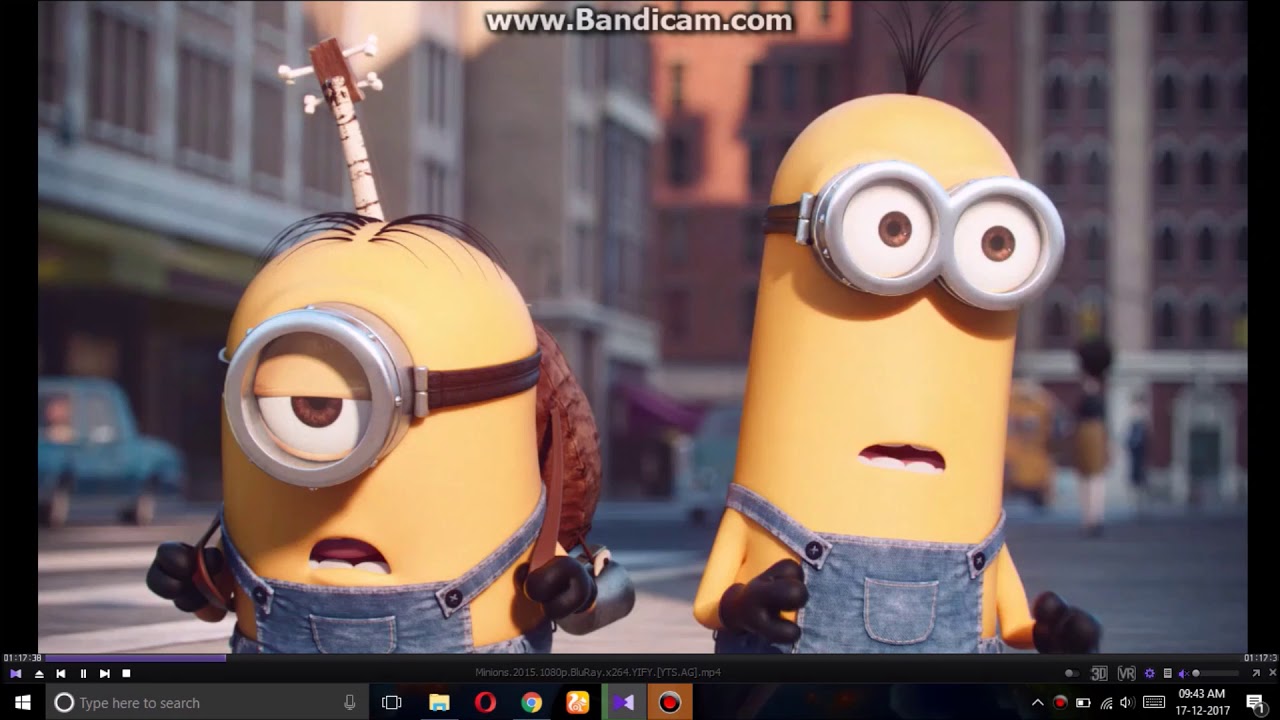Open Task View

(392, 703)
